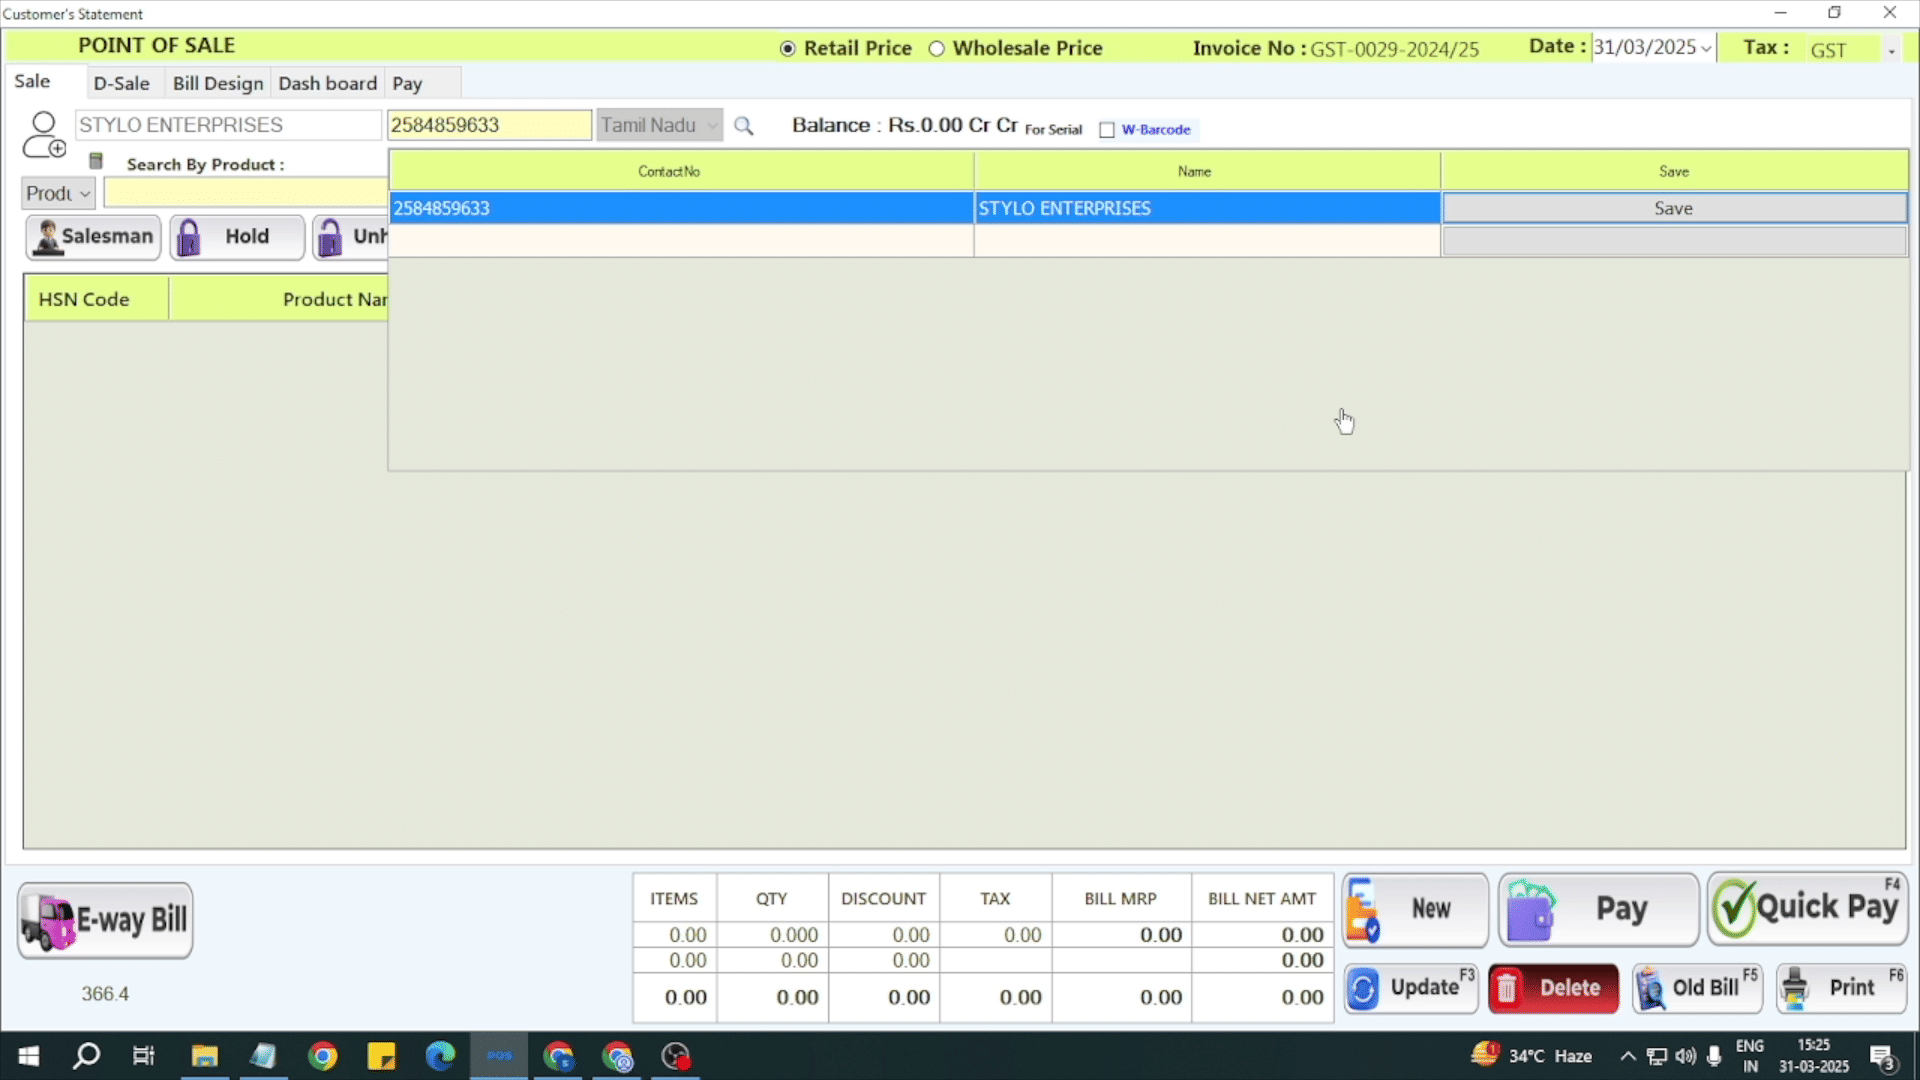Click the small calculator icon beside Search By Product

coord(96,161)
